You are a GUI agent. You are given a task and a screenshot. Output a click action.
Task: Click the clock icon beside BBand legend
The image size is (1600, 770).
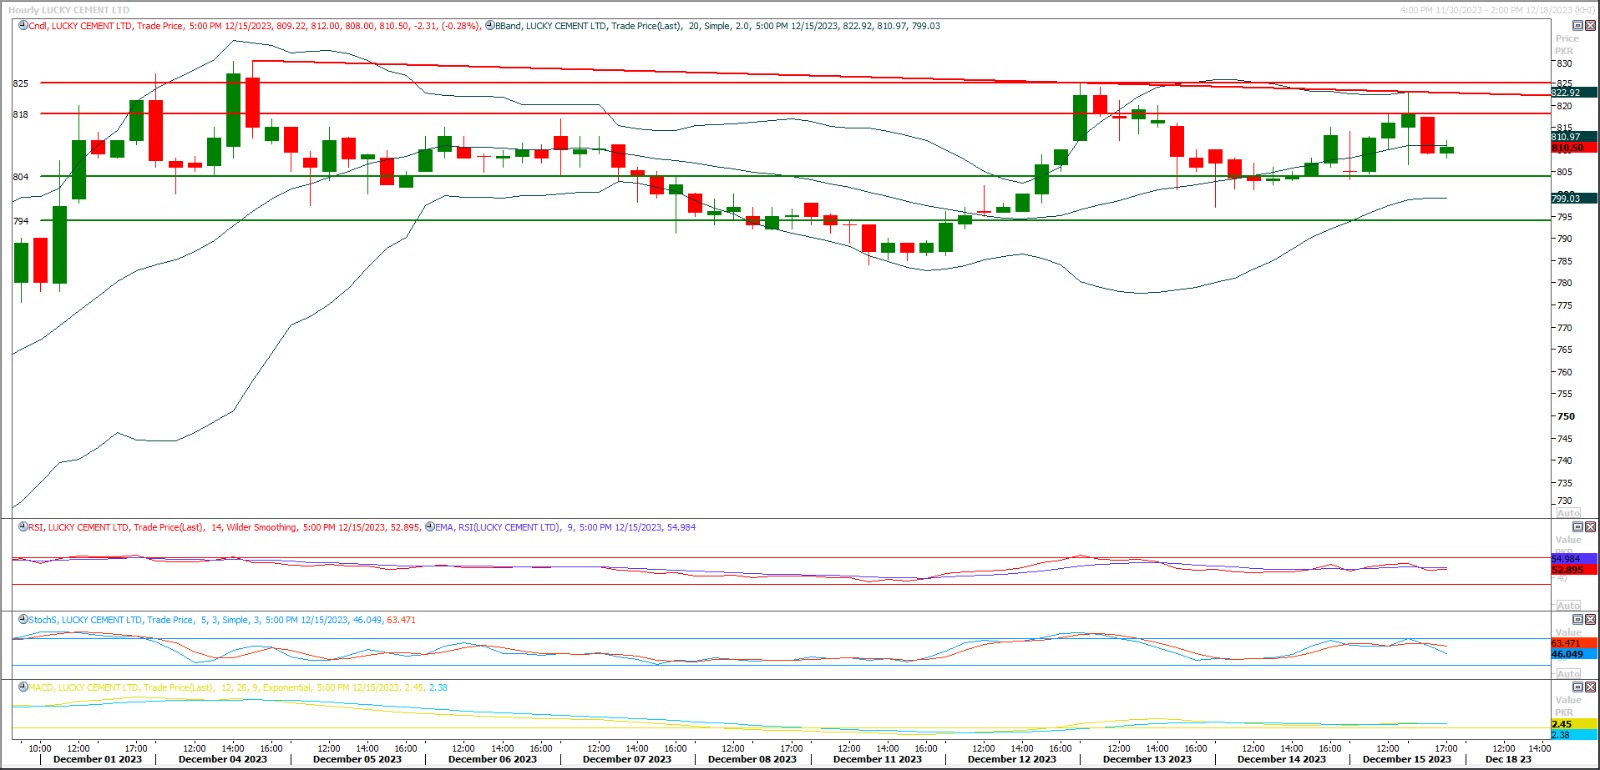(x=490, y=25)
